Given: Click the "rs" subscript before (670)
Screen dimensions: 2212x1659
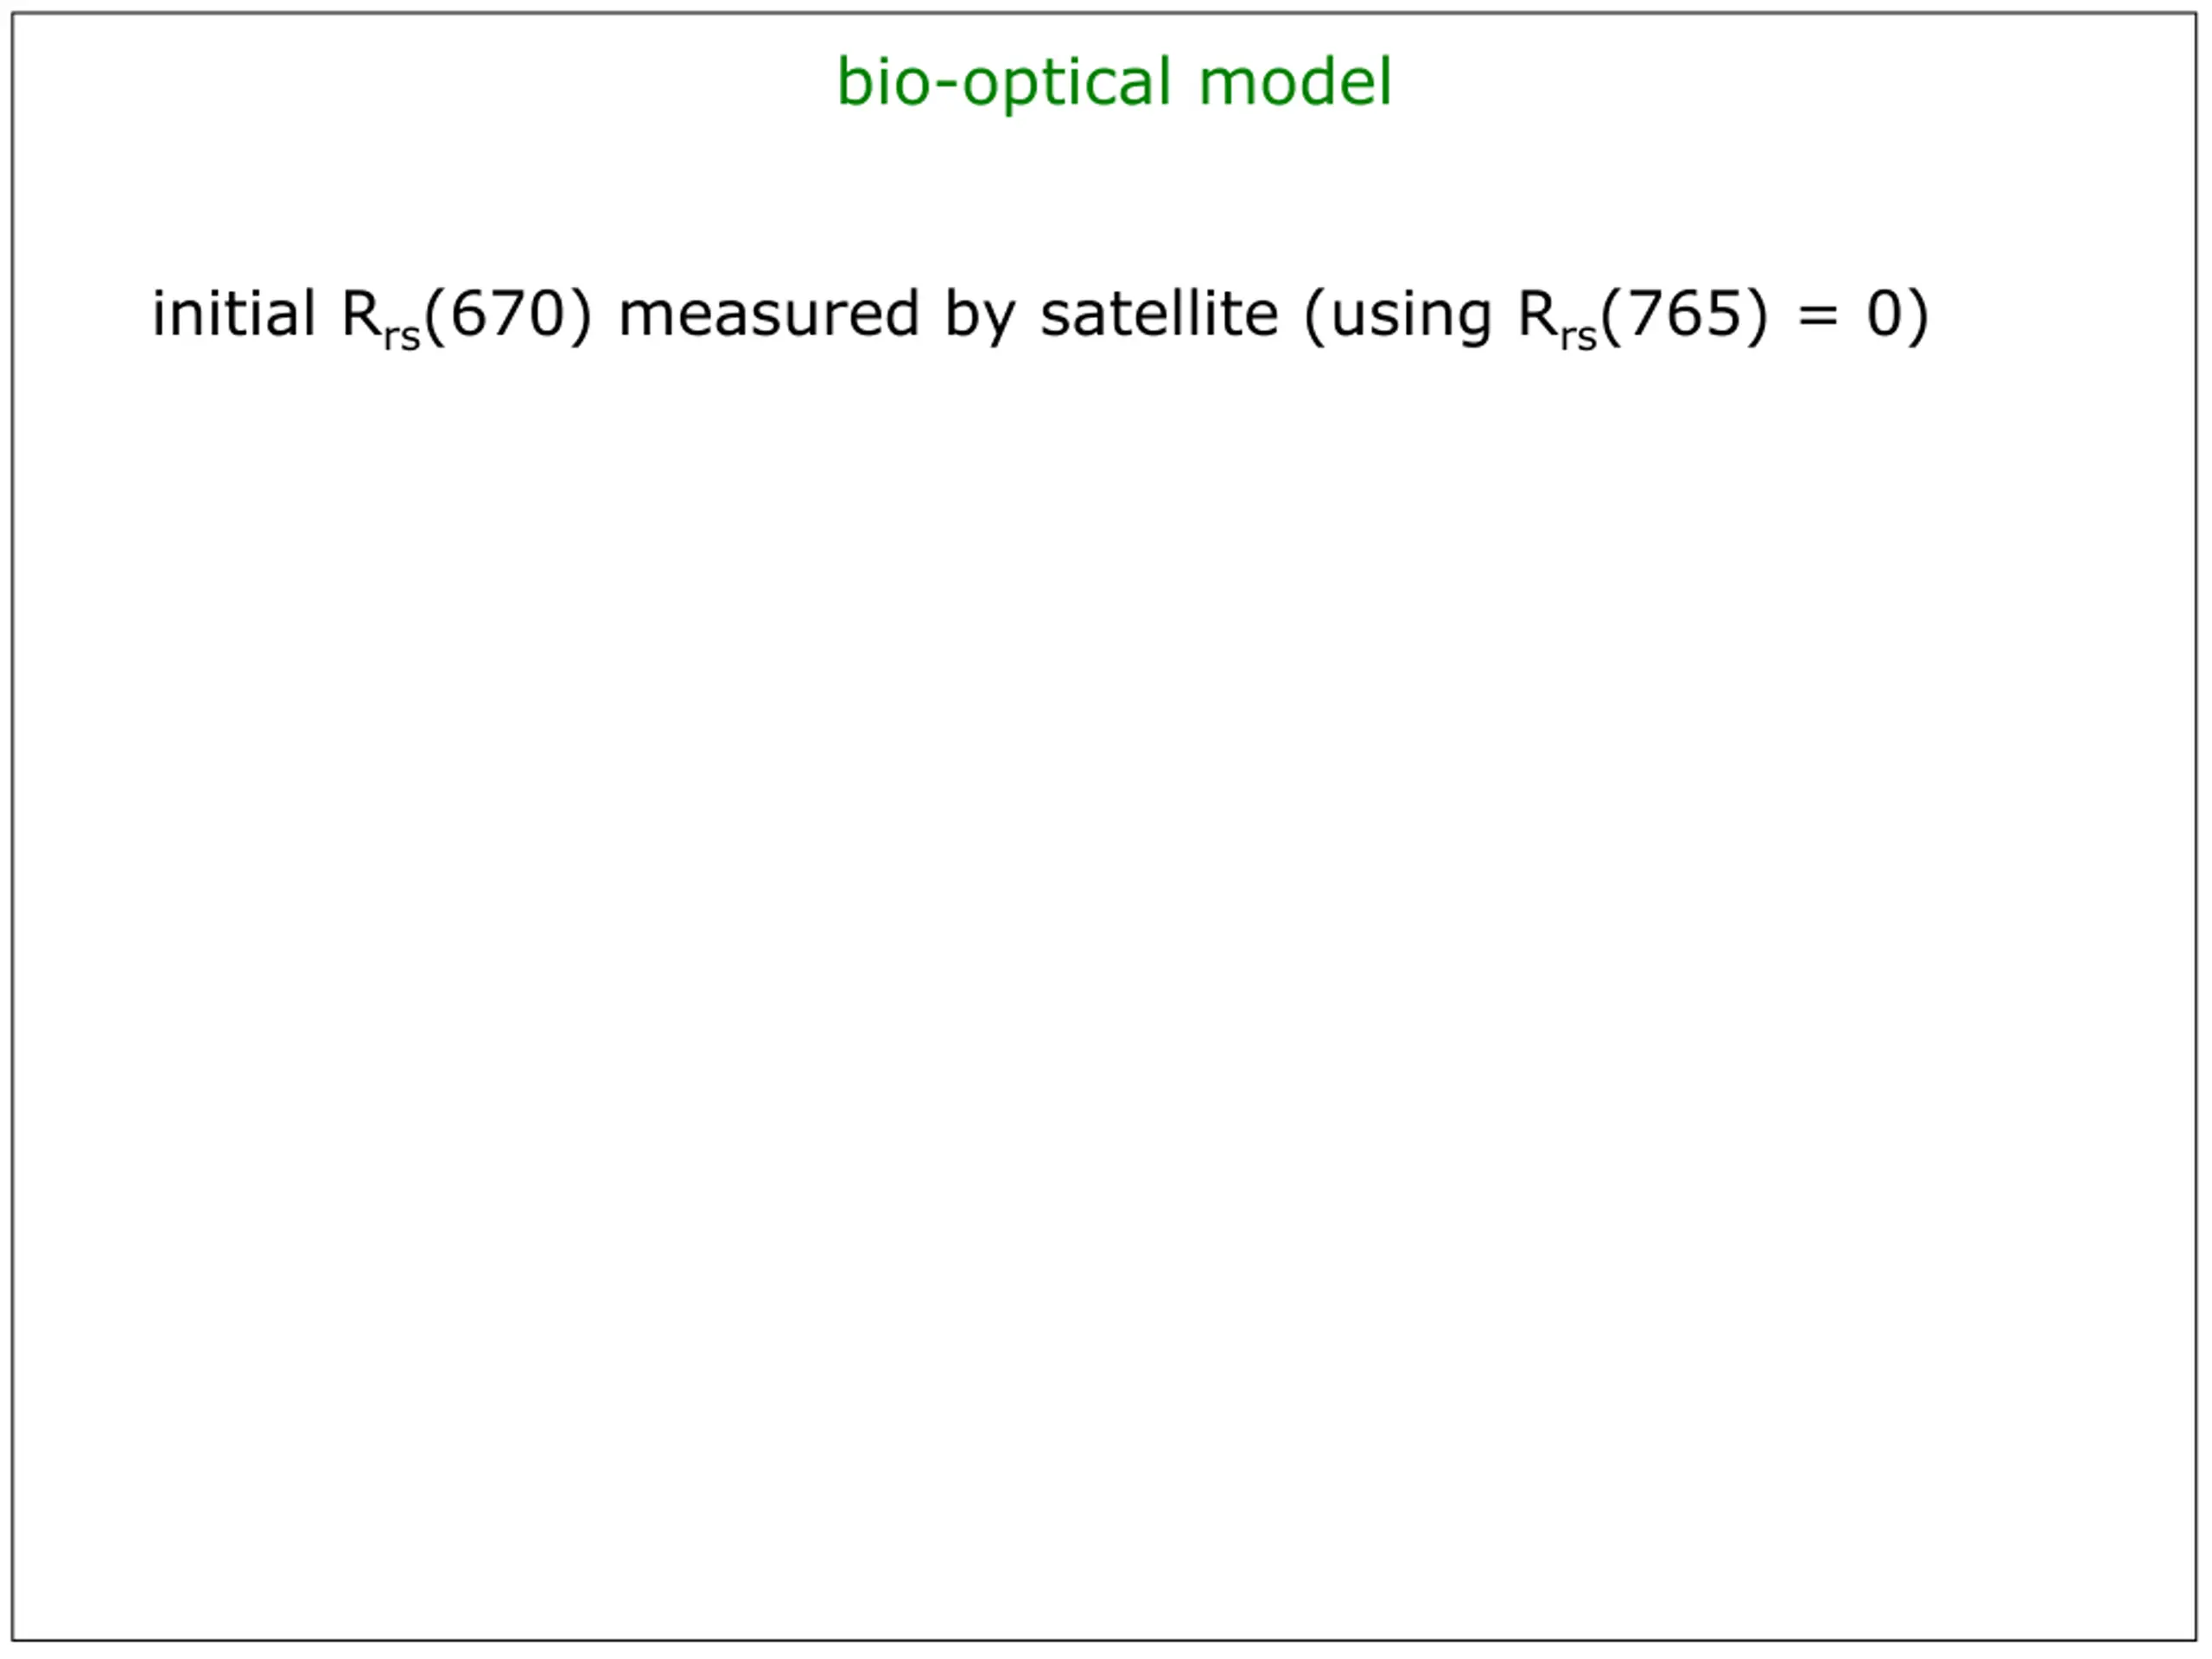Looking at the screenshot, I should (402, 337).
